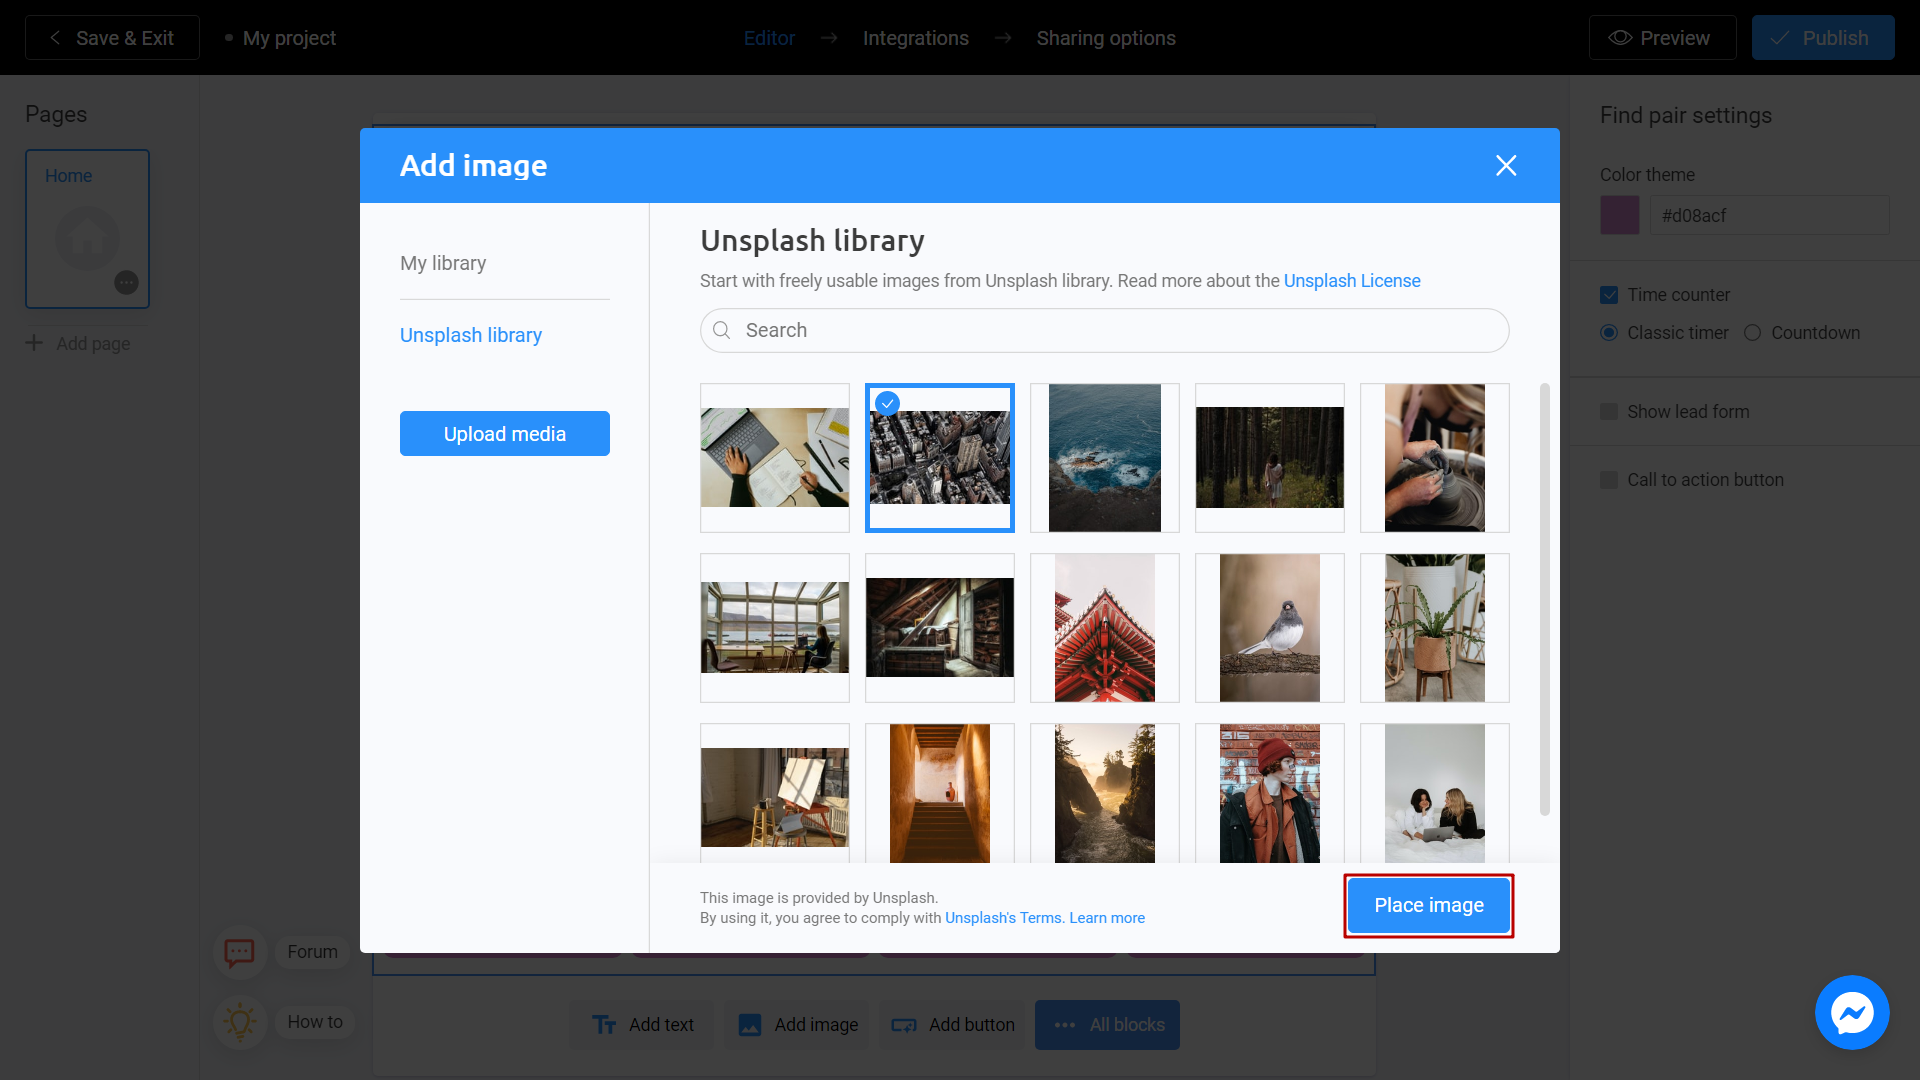Select the Countdown radio button
This screenshot has width=1920, height=1080.
tap(1754, 332)
